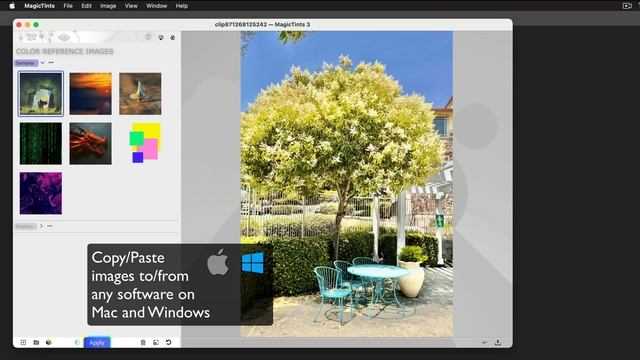Open the Apple menu
The image size is (640, 360).
click(12, 6)
